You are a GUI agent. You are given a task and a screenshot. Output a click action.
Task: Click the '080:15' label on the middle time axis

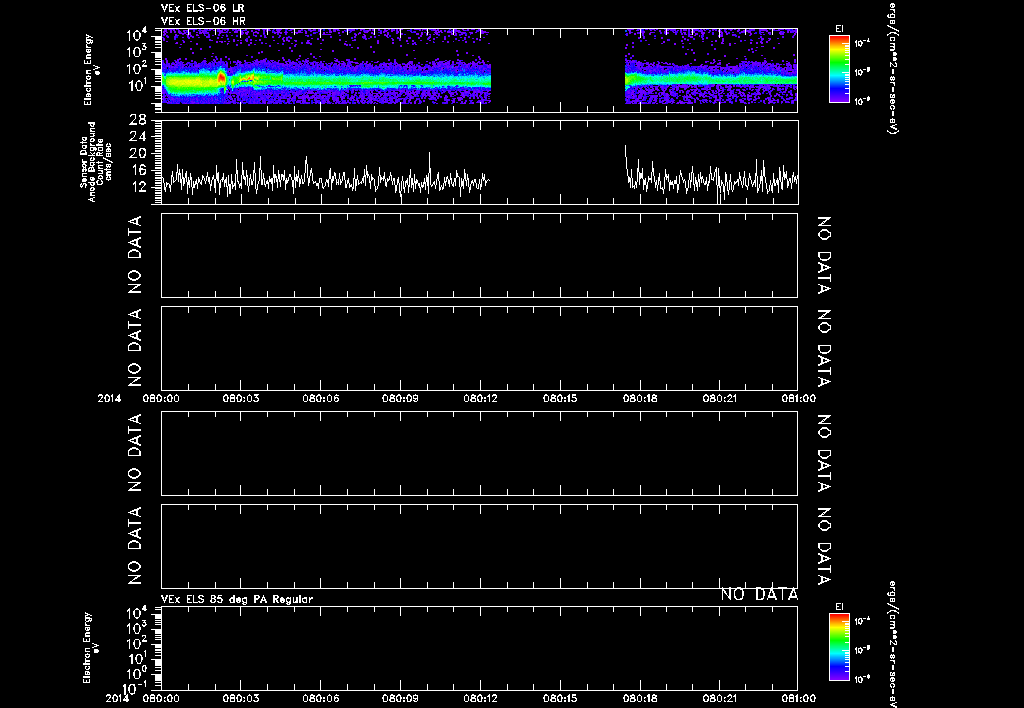[x=560, y=398]
